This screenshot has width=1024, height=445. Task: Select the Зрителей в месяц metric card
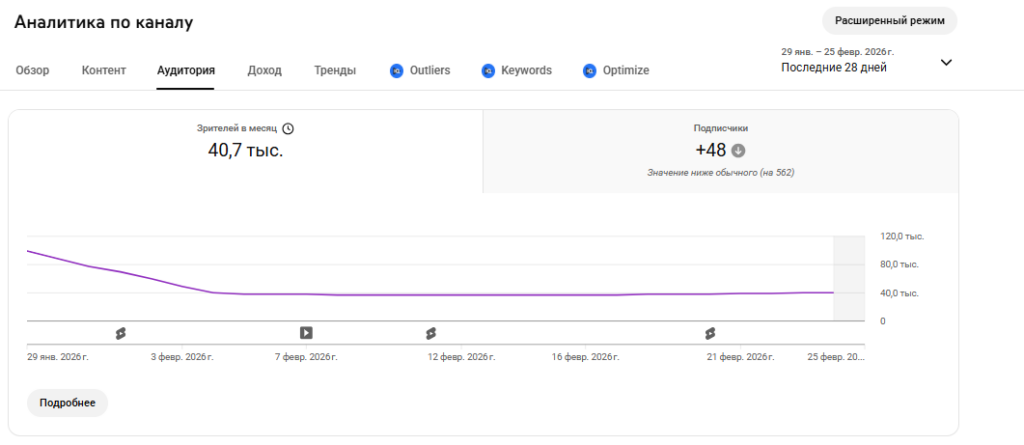[246, 151]
